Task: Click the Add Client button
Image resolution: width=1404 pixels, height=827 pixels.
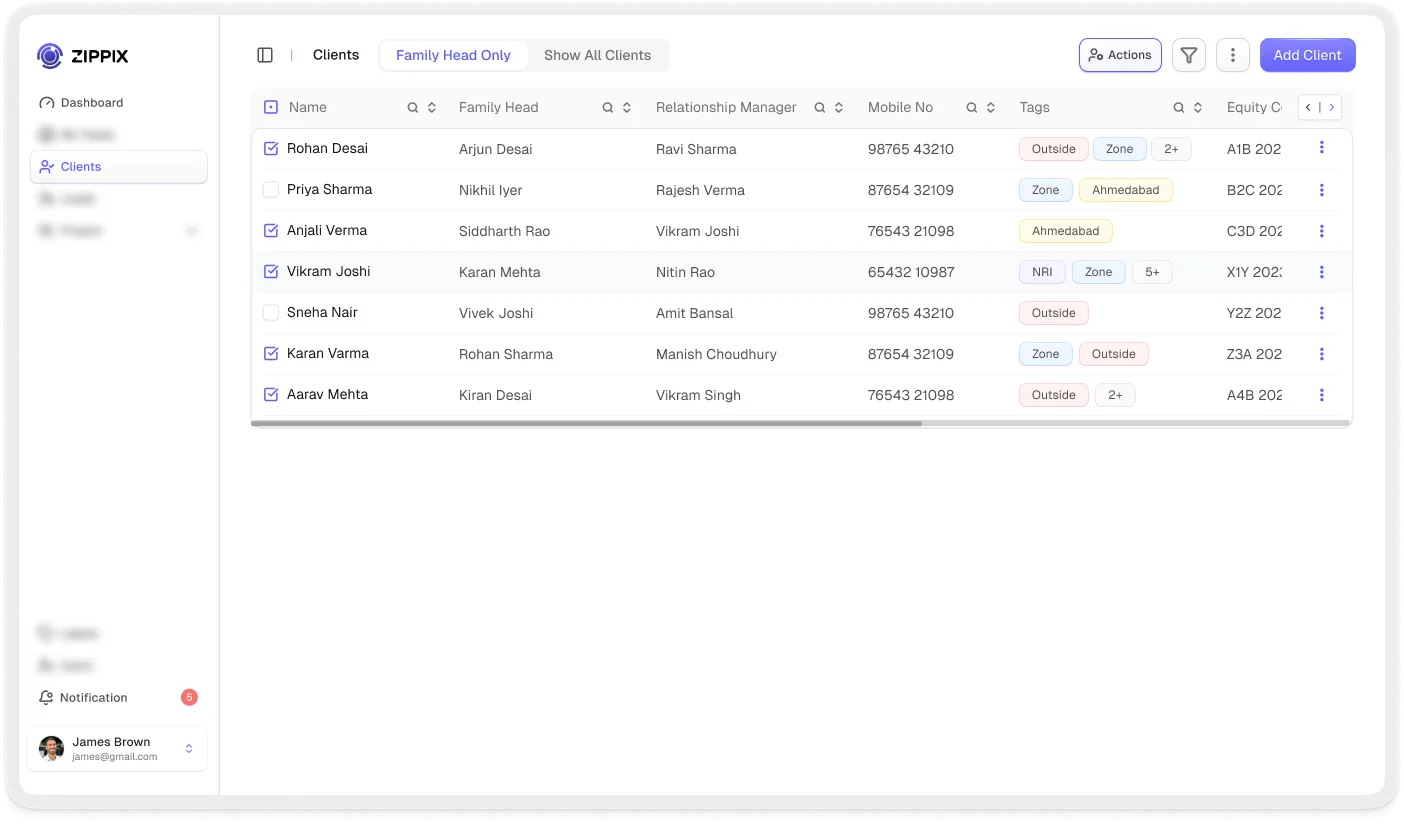Action: click(x=1307, y=55)
